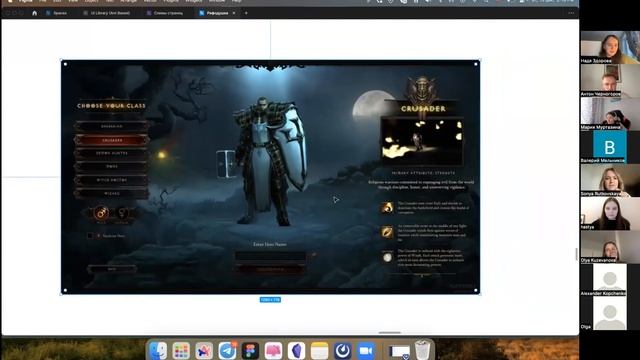This screenshot has width=640, height=360.
Task: Click the Crusader heading in right panel
Action: click(x=423, y=109)
